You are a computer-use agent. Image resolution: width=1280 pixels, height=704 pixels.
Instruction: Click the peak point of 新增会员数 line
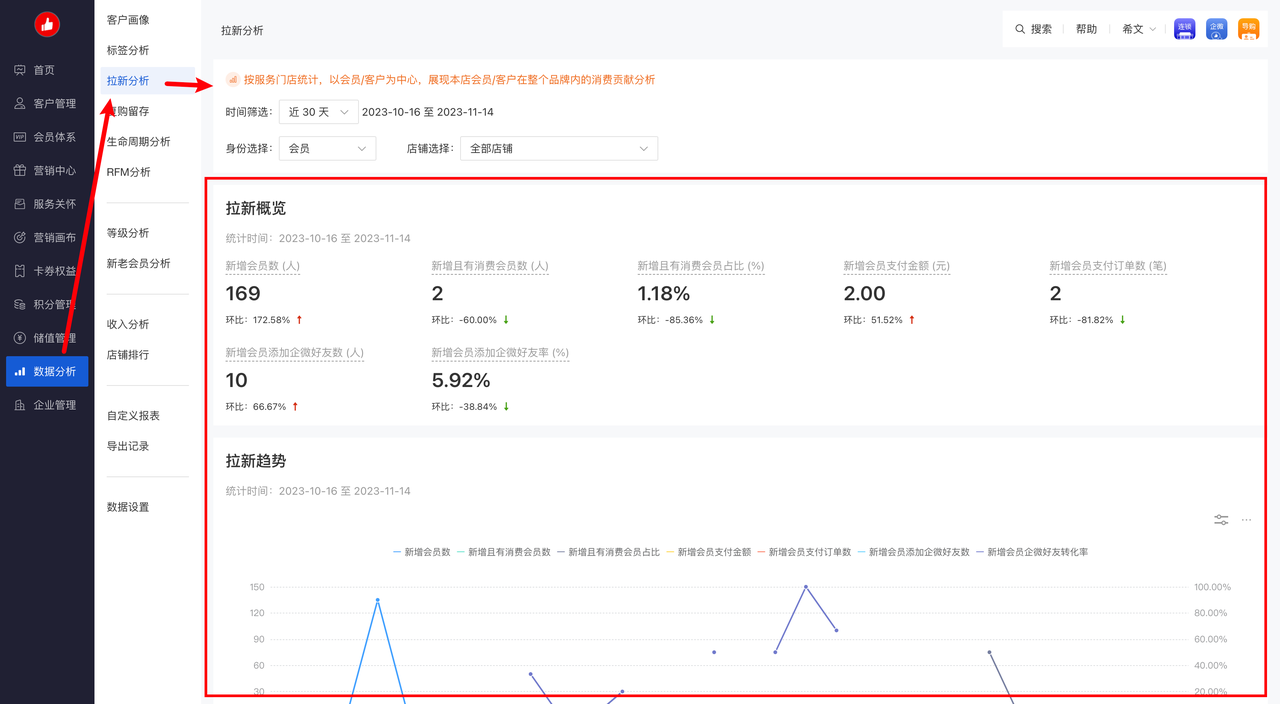[377, 600]
